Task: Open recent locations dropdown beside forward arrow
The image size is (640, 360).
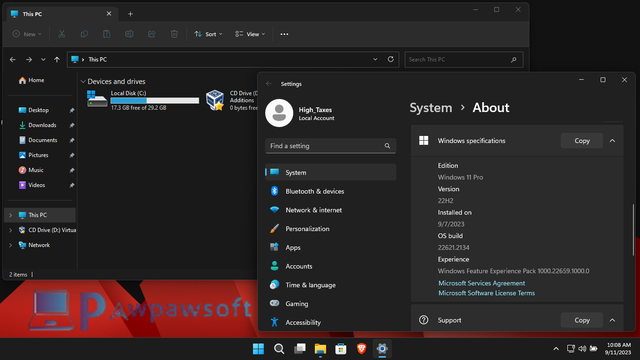Action: 43,60
